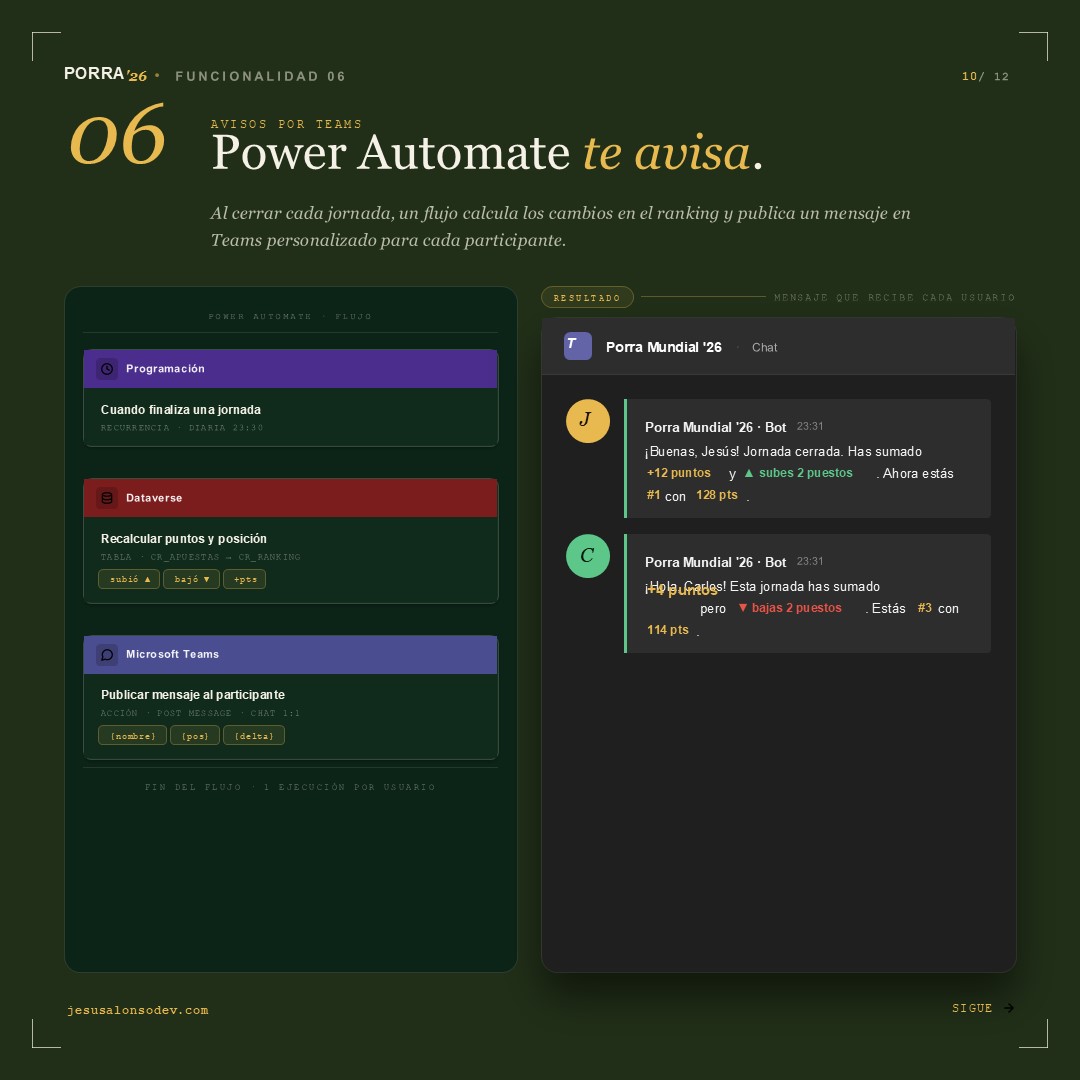Click the Microsoft Teams step header
The width and height of the screenshot is (1080, 1080).
pyautogui.click(x=290, y=654)
